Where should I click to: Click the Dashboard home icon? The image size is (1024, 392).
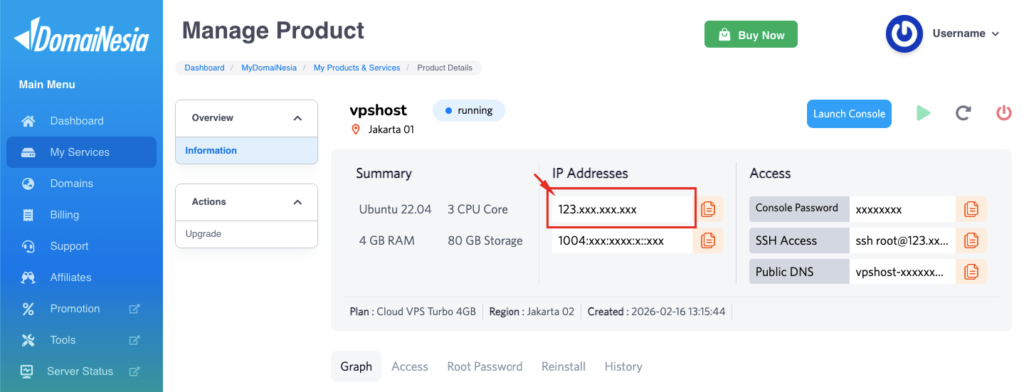27,121
